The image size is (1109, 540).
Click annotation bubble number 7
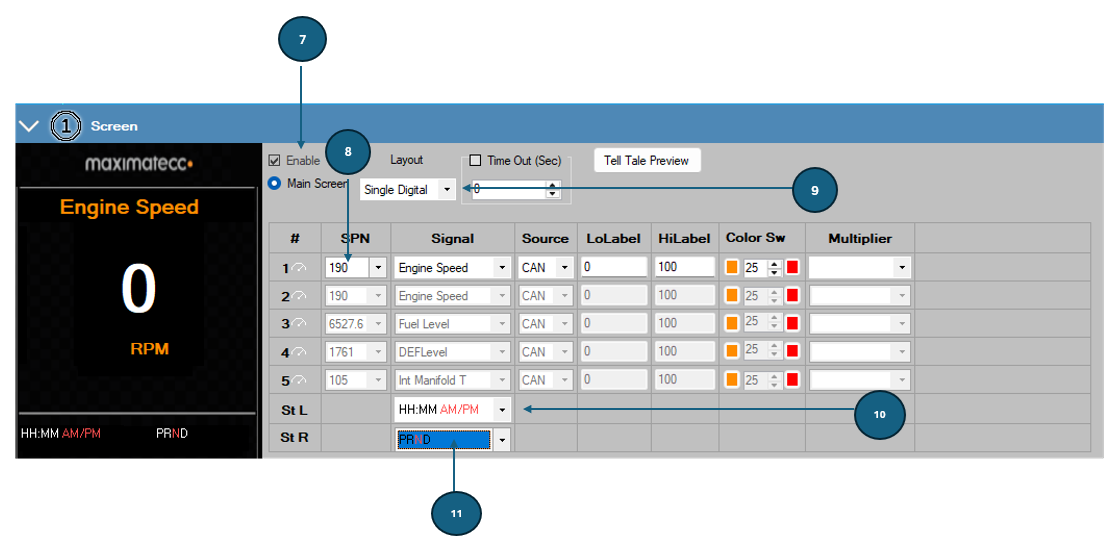(x=303, y=40)
